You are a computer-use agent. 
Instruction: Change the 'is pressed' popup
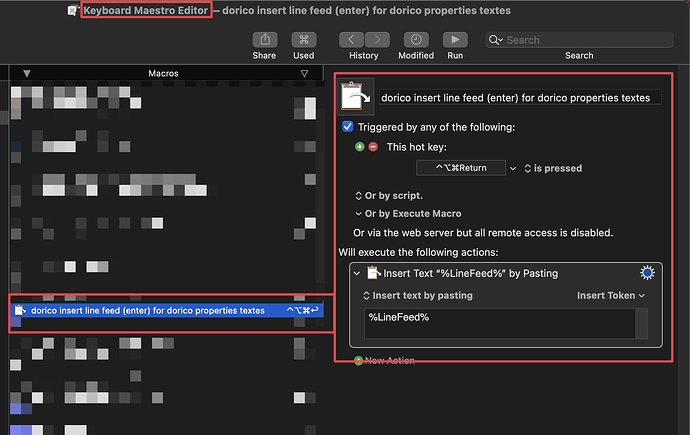pyautogui.click(x=554, y=168)
